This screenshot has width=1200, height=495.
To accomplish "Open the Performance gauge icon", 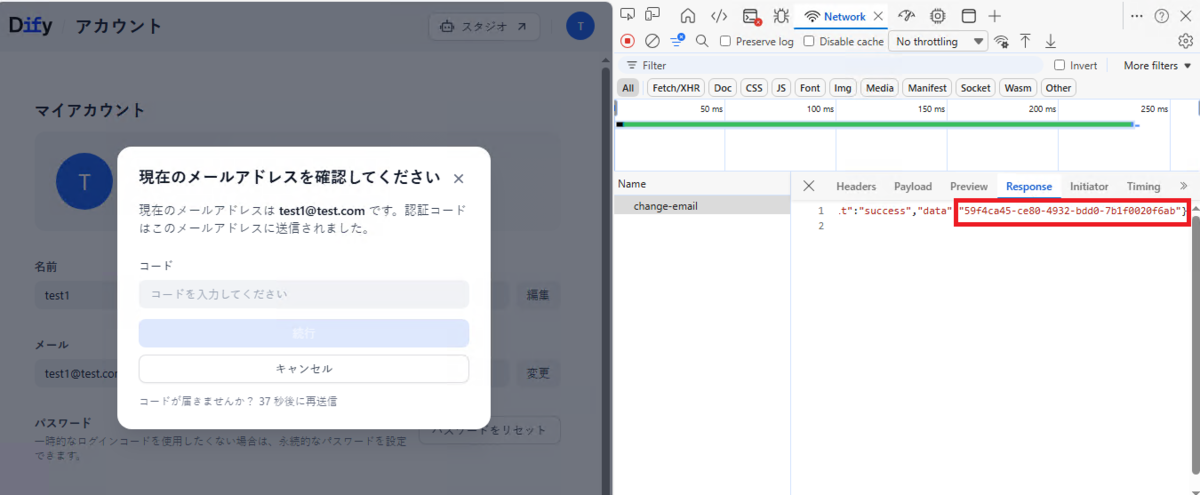I will click(907, 16).
